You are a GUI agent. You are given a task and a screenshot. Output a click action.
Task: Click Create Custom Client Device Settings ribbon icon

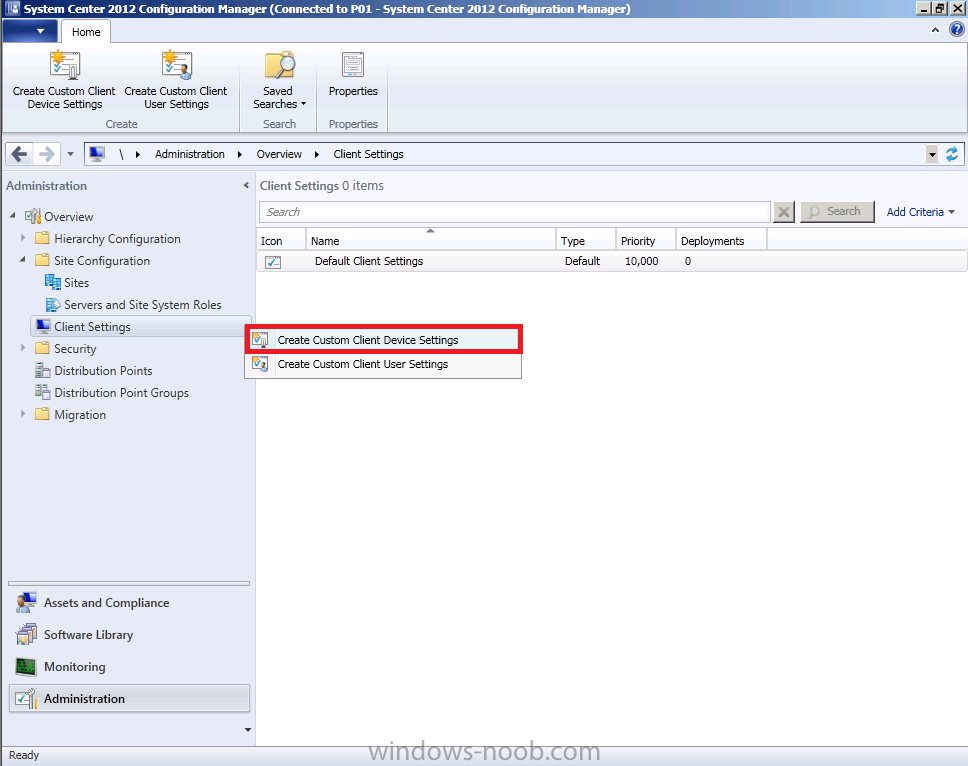coord(65,65)
